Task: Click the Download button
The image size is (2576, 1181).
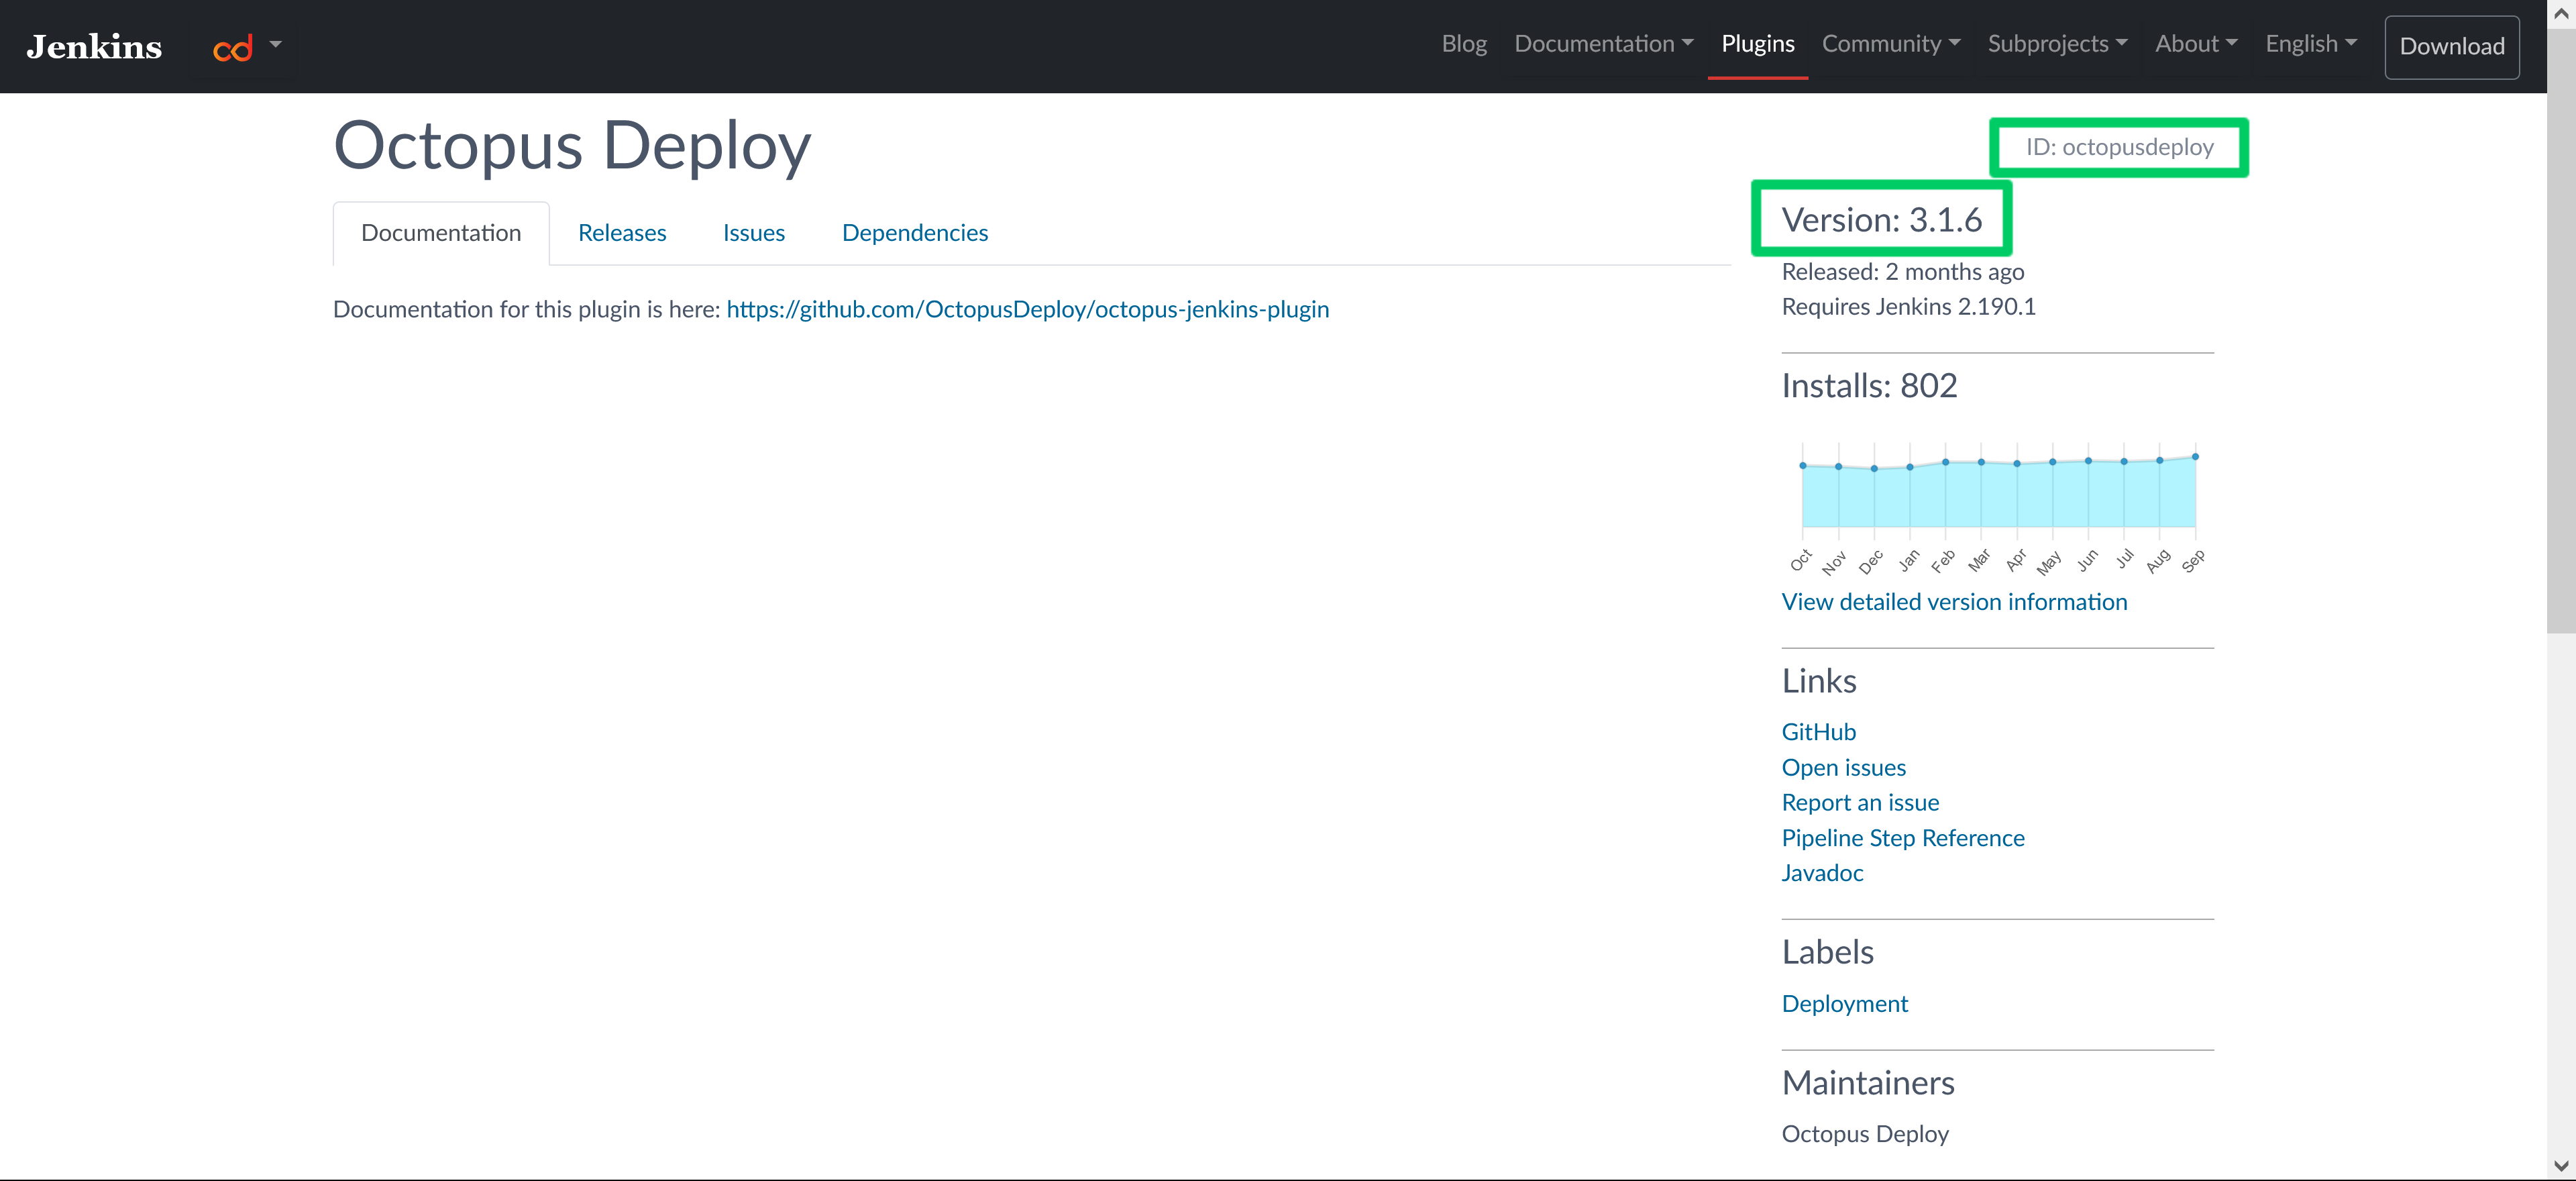Action: pos(2451,46)
